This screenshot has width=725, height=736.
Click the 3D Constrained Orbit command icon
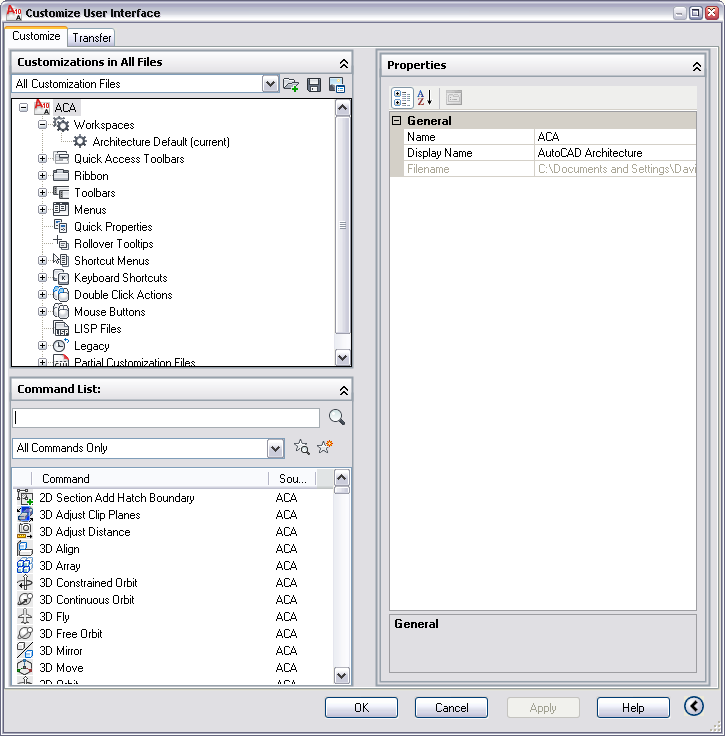[25, 583]
